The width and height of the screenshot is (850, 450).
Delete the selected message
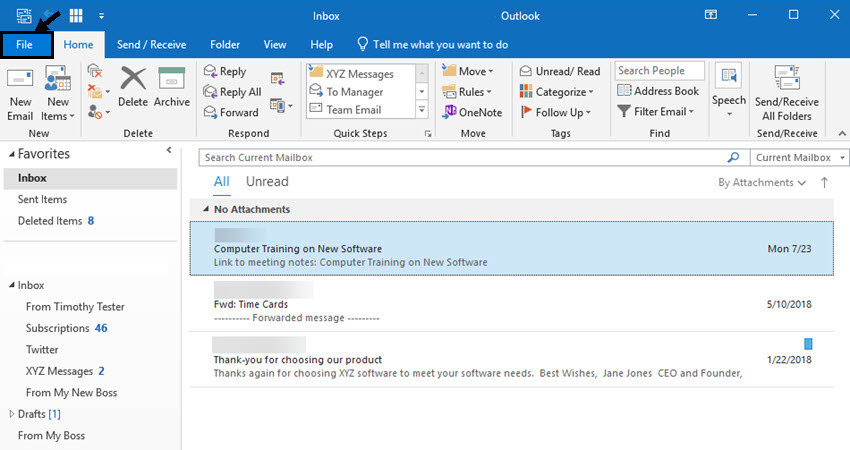133,87
